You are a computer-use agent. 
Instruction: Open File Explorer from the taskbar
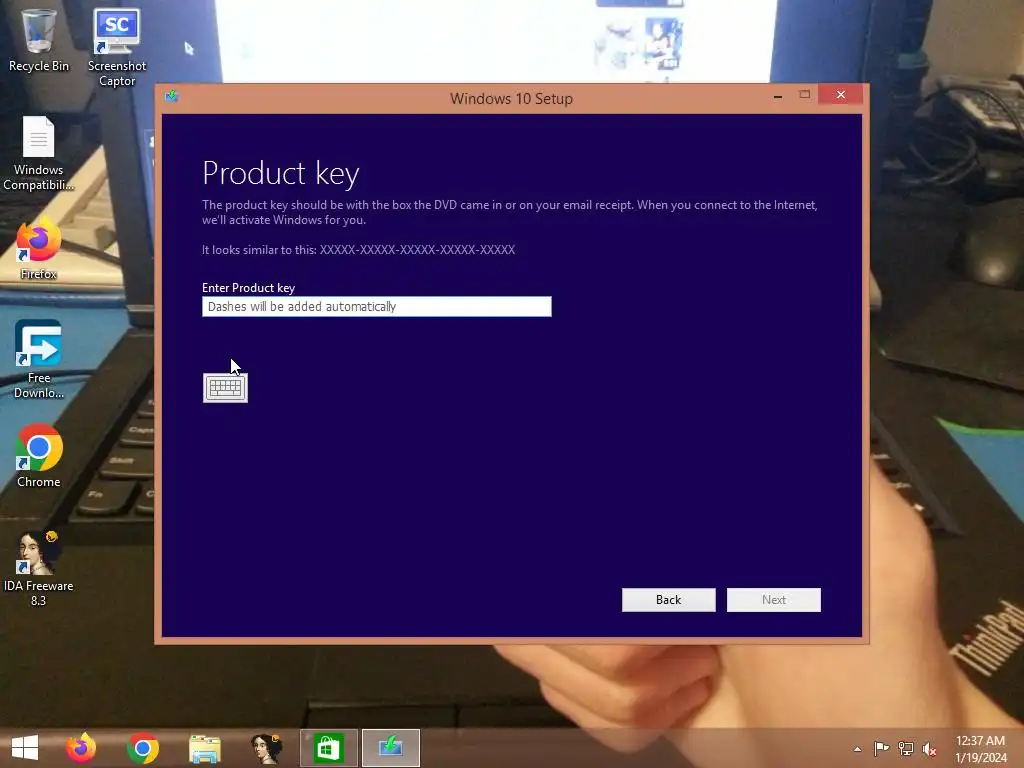click(204, 748)
